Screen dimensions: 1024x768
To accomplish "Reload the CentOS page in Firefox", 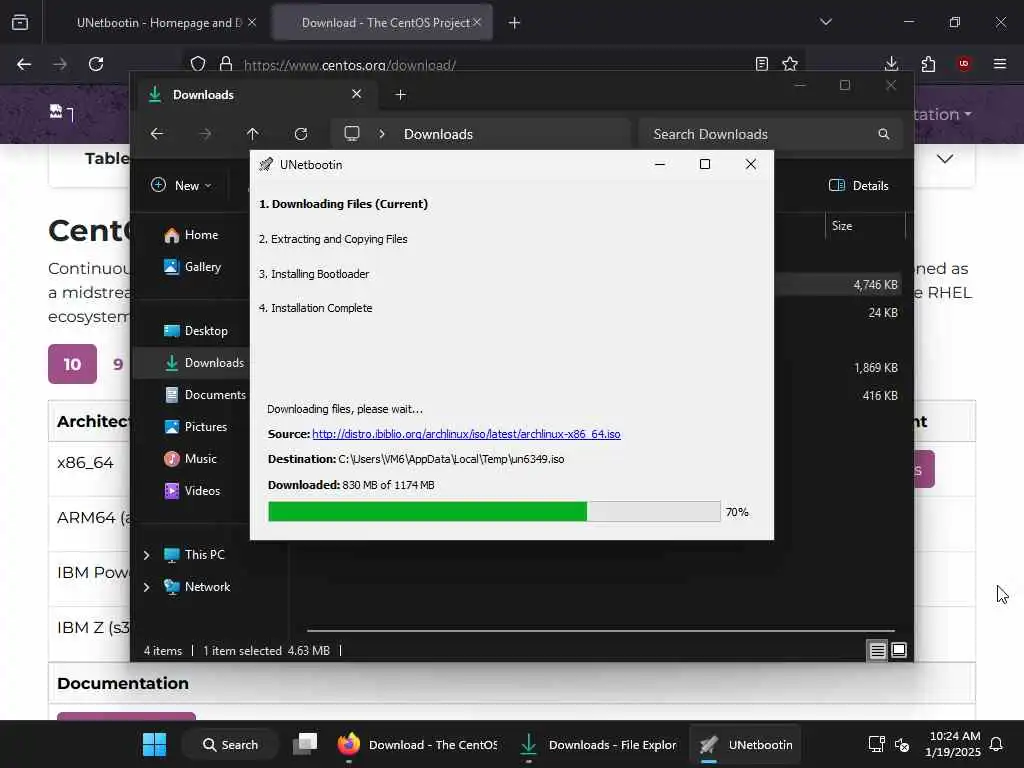I will 96,64.
